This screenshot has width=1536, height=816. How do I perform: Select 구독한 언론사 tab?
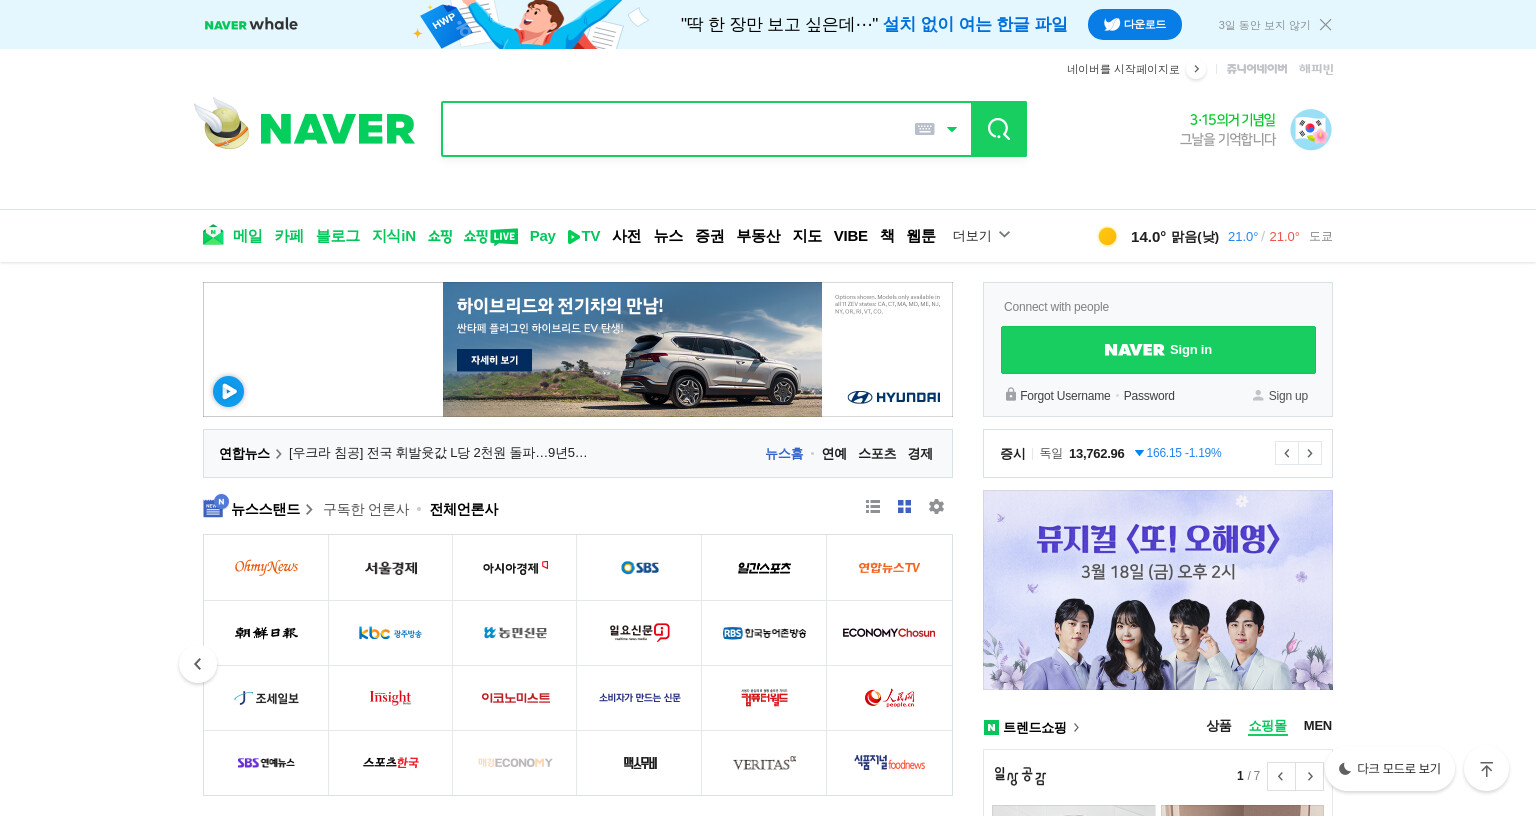point(366,509)
